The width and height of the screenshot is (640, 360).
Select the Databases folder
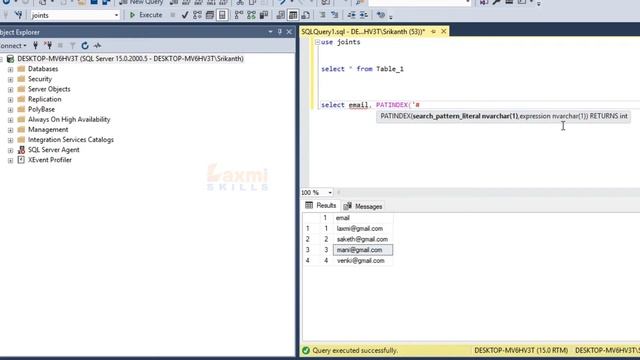pyautogui.click(x=43, y=69)
